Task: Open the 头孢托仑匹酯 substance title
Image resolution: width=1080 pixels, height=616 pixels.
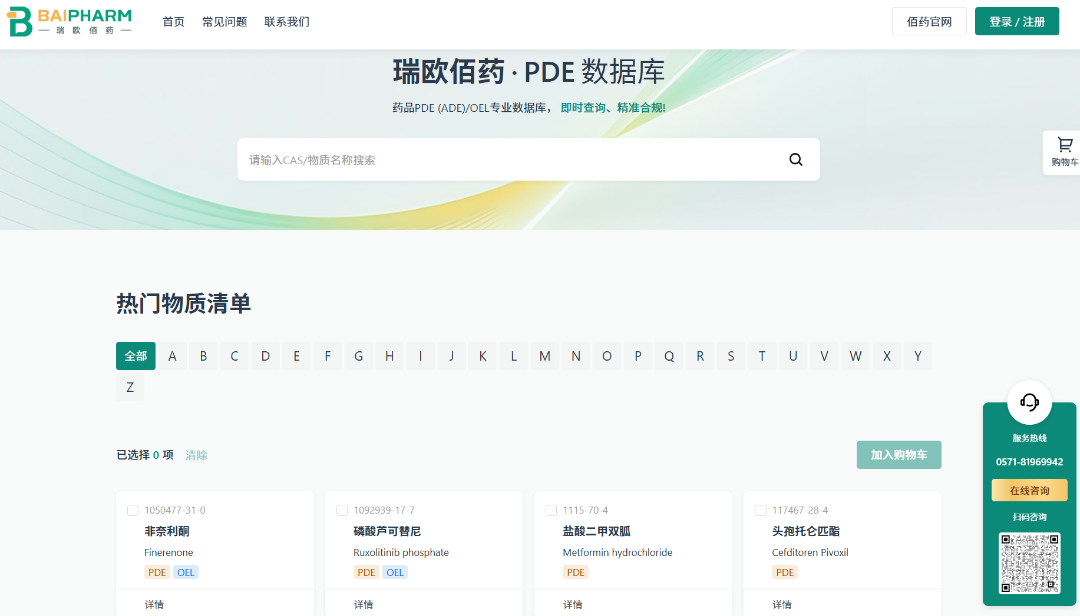Action: coord(806,531)
